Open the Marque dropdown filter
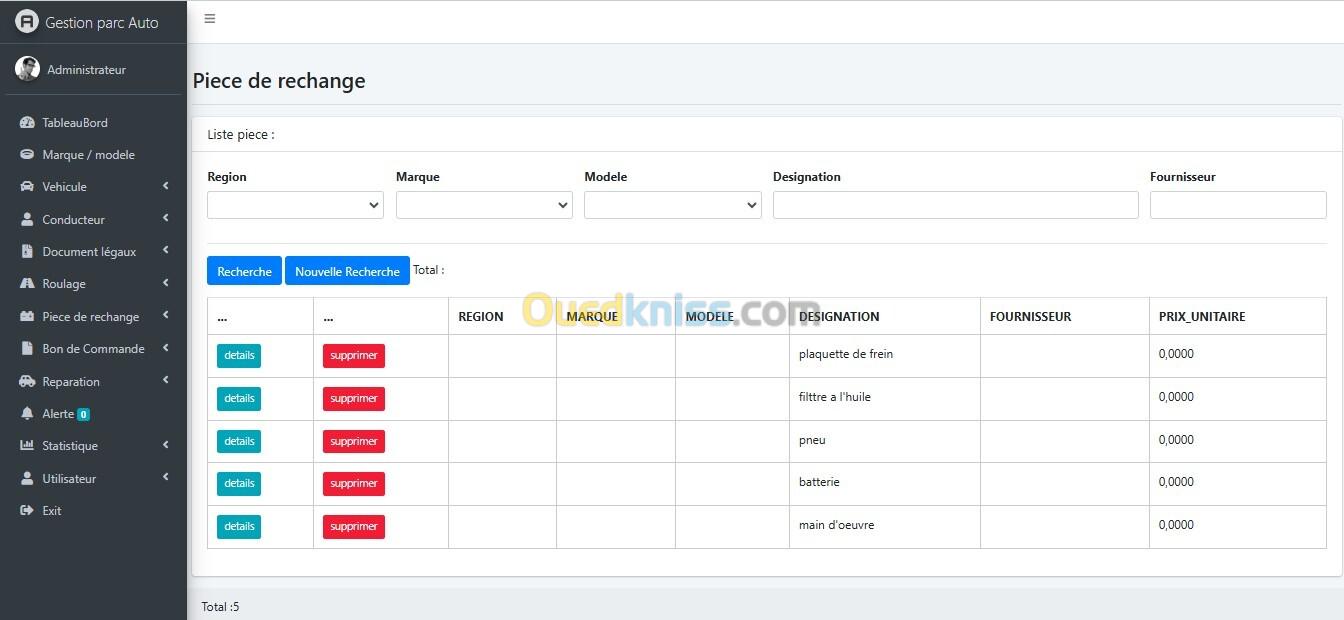The width and height of the screenshot is (1344, 620). [484, 205]
